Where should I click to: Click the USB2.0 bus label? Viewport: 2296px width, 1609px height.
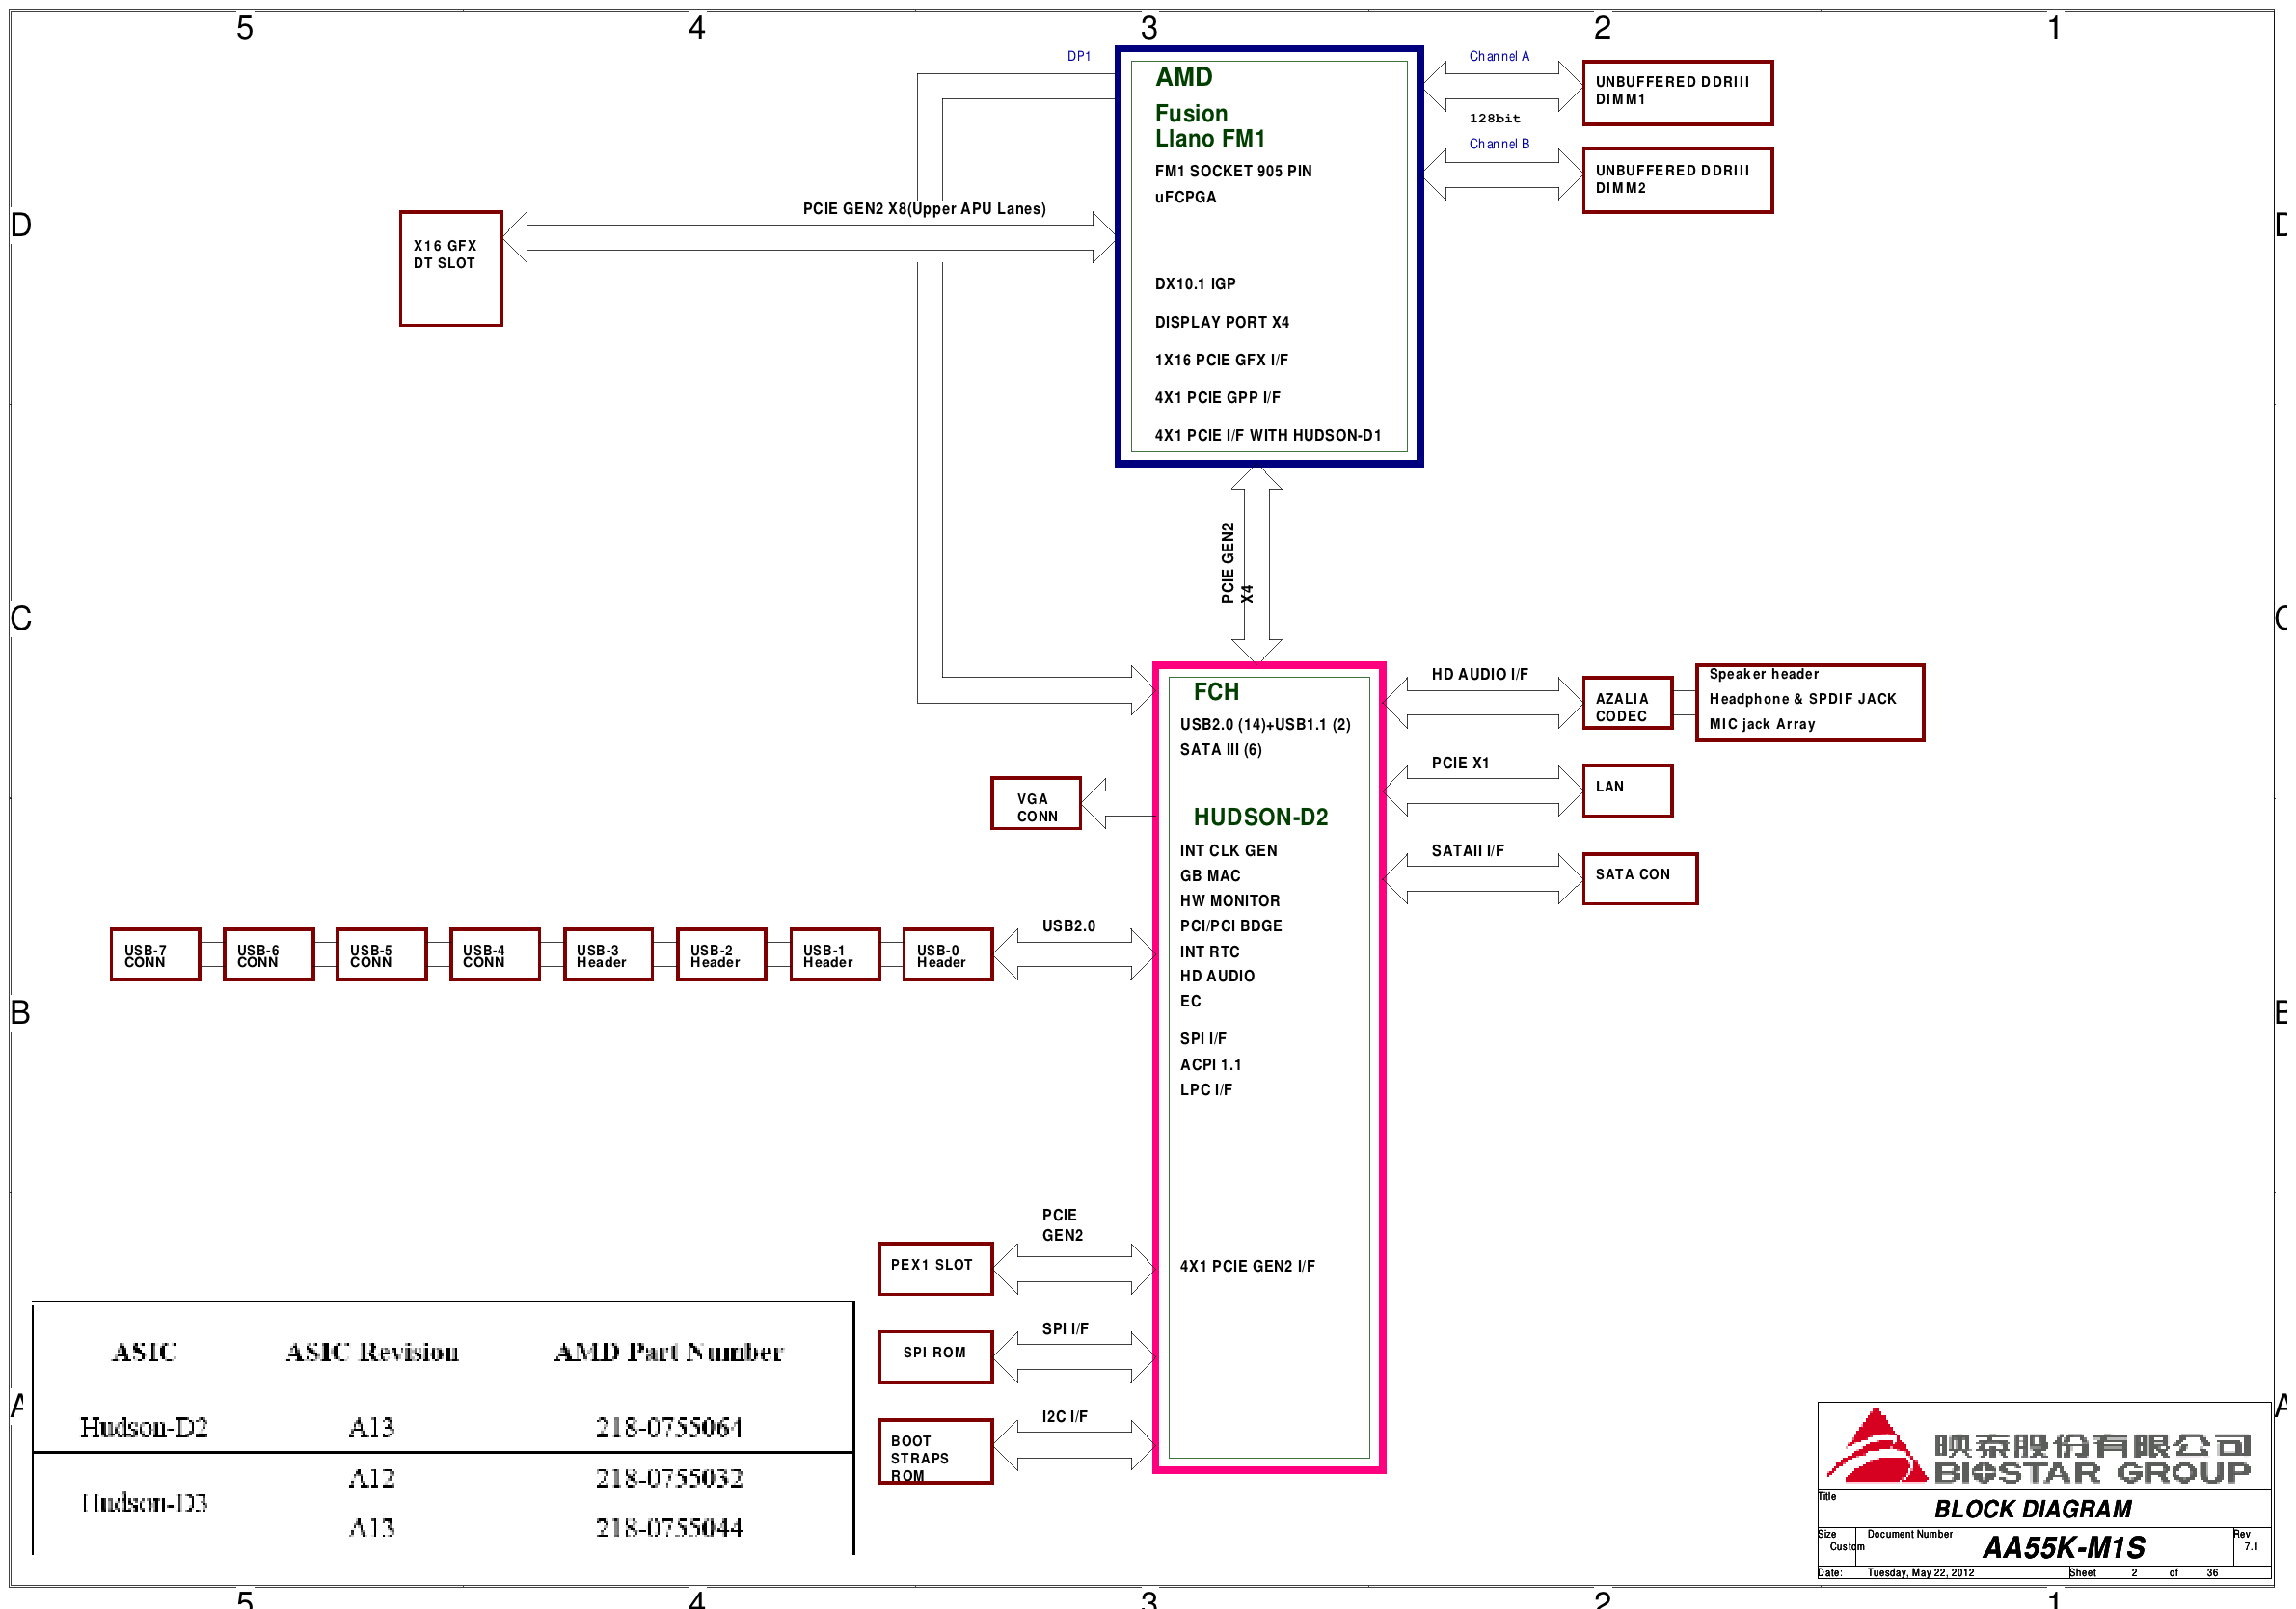(x=1068, y=926)
